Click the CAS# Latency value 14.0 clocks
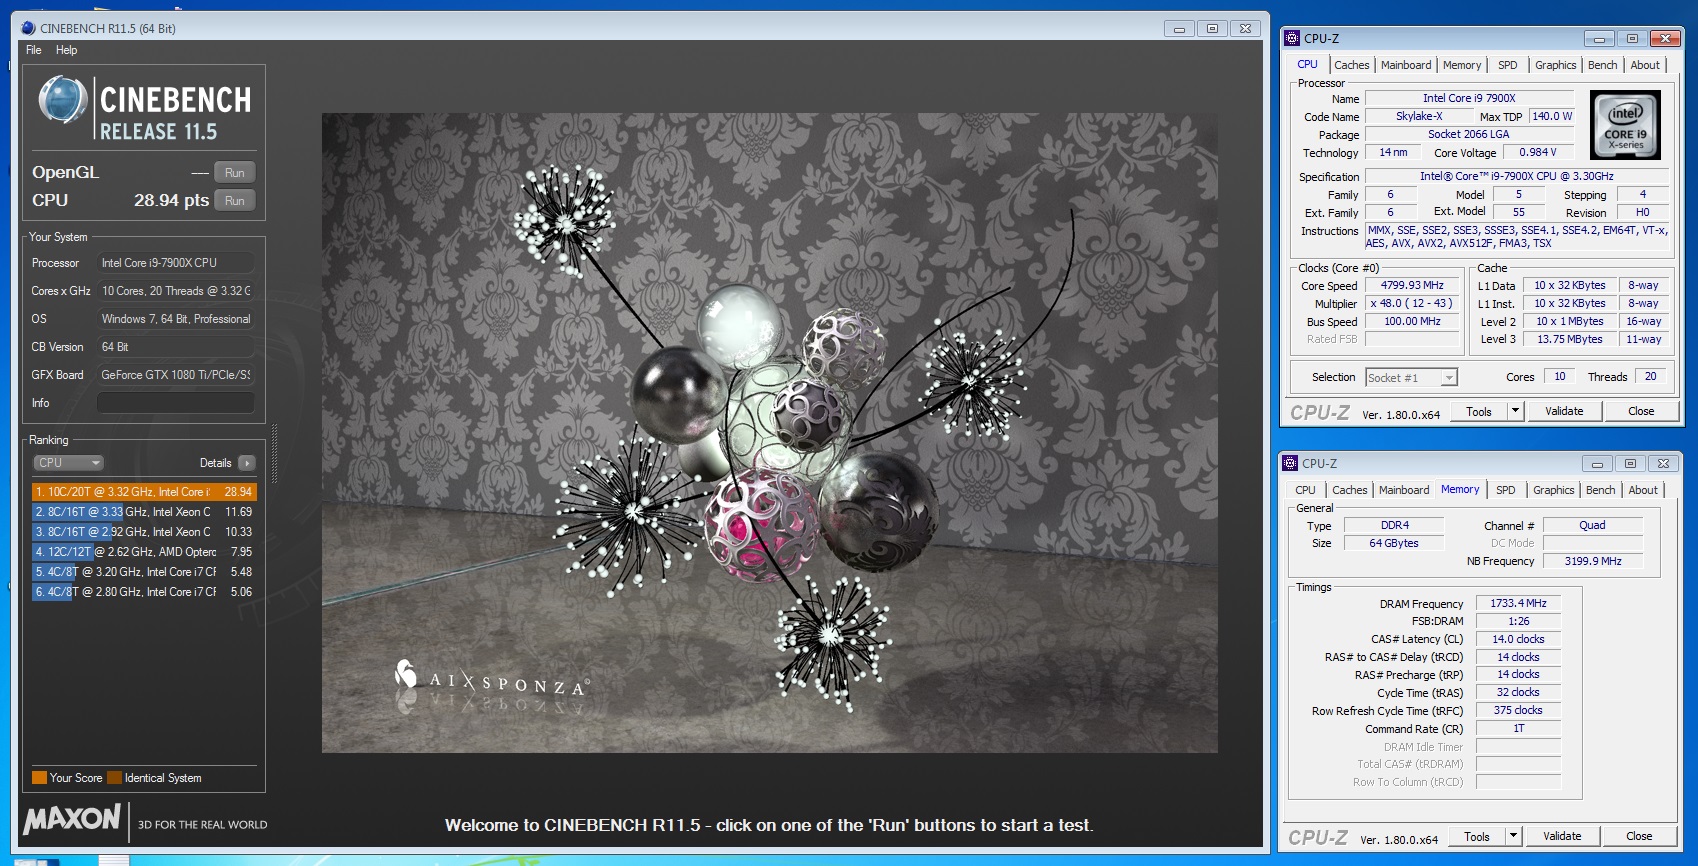Screen dimensions: 1698x866 (x=1518, y=639)
